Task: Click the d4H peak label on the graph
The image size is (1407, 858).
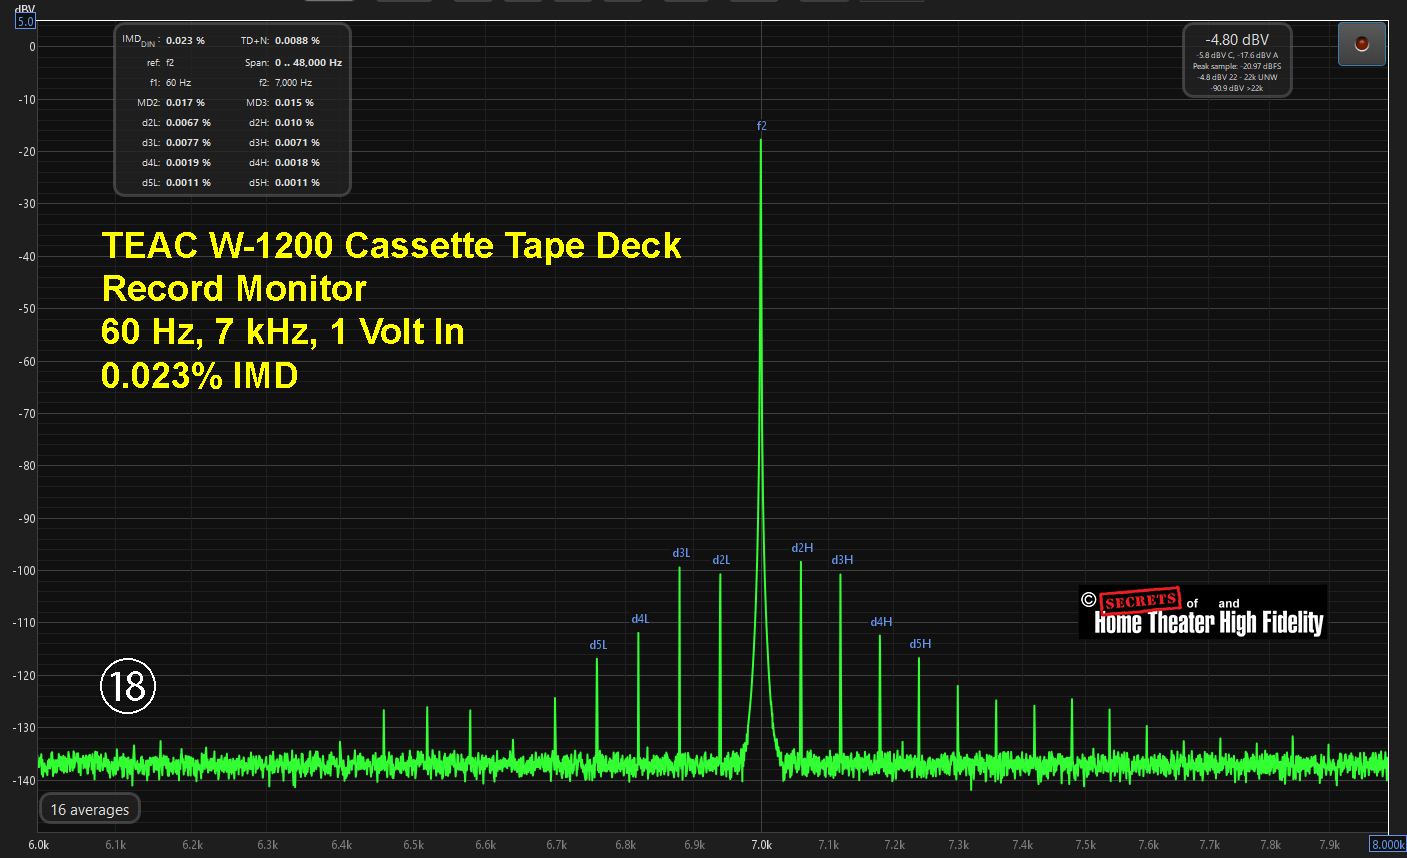Action: [881, 622]
